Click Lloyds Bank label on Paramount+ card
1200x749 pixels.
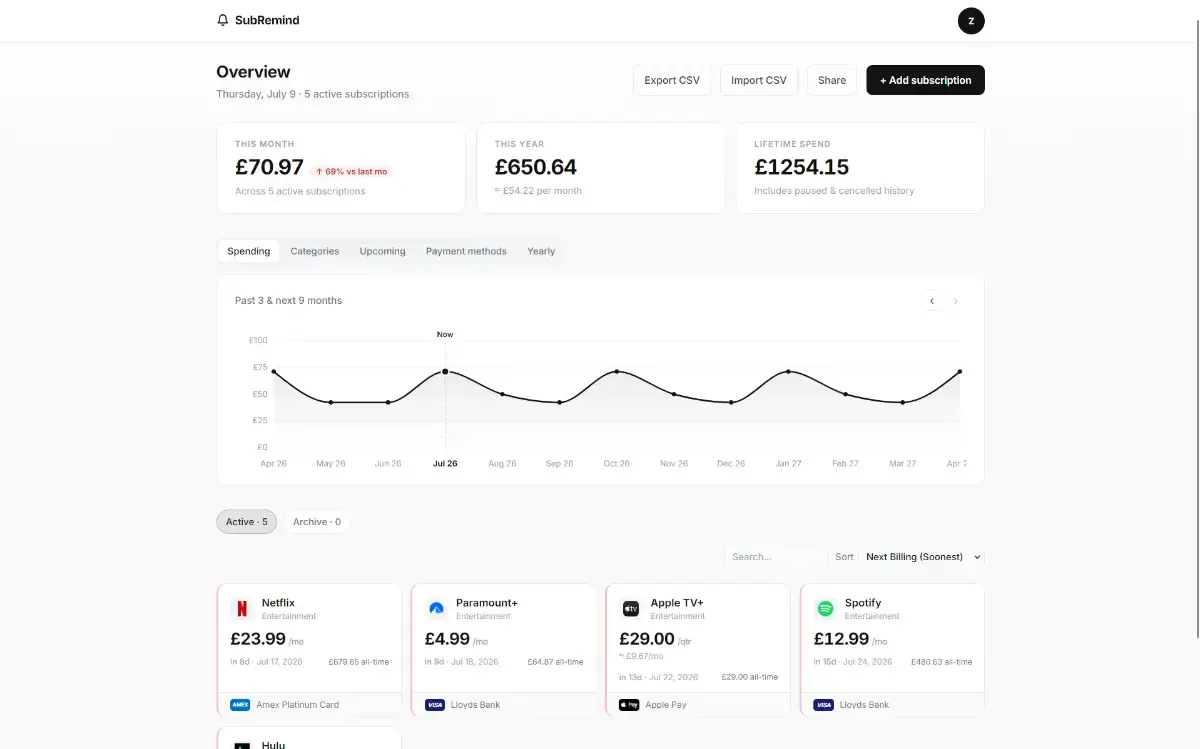point(475,705)
